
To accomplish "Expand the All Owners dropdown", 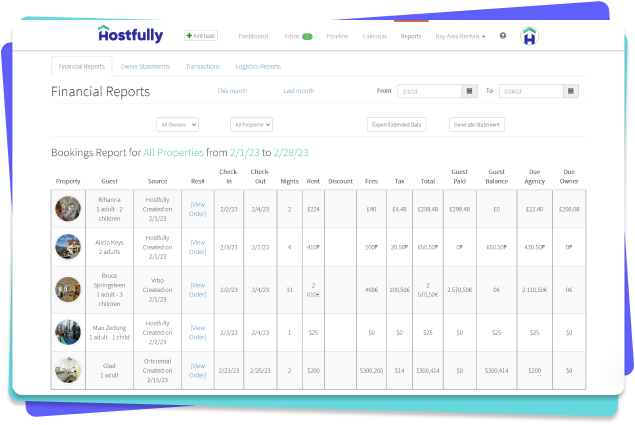I will coord(178,125).
